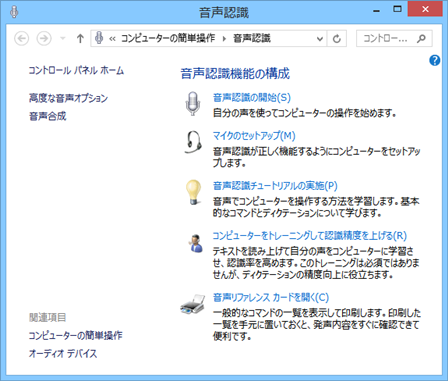Click the printer icon for reference card

(x=193, y=304)
